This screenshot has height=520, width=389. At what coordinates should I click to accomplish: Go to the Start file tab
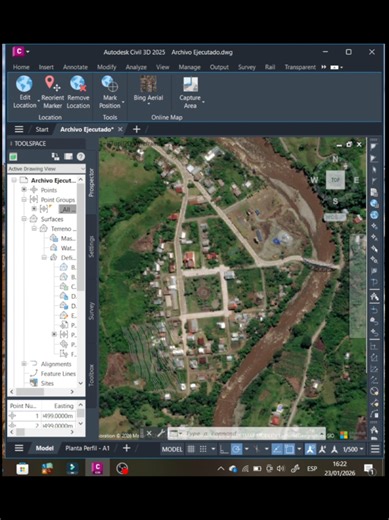pyautogui.click(x=42, y=129)
